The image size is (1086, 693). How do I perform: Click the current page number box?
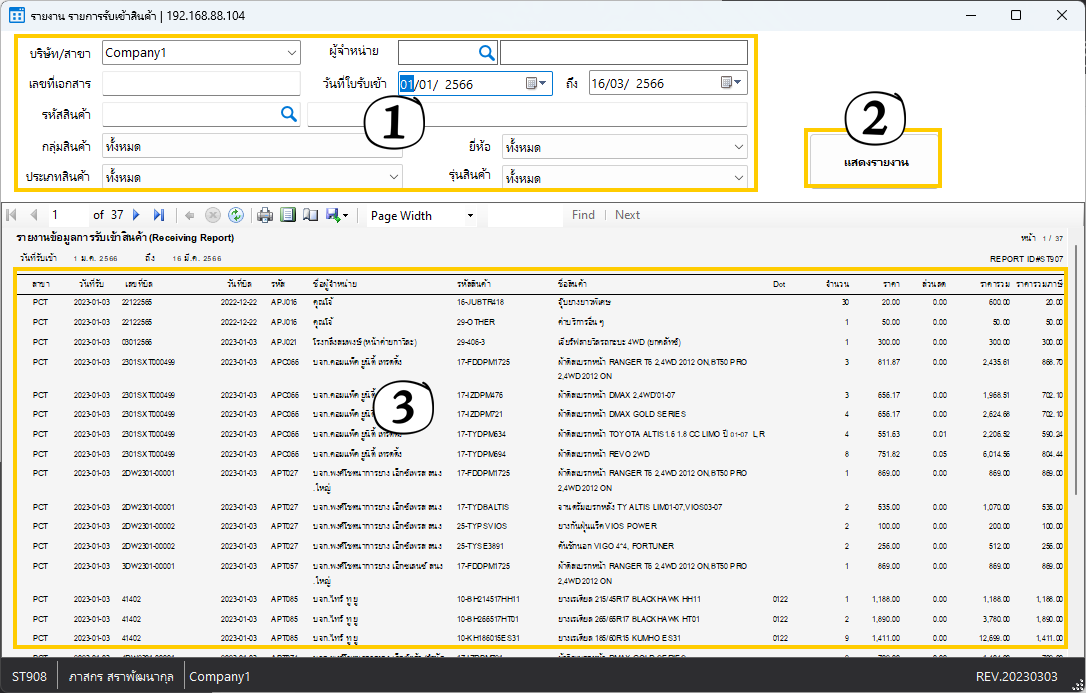[67, 215]
